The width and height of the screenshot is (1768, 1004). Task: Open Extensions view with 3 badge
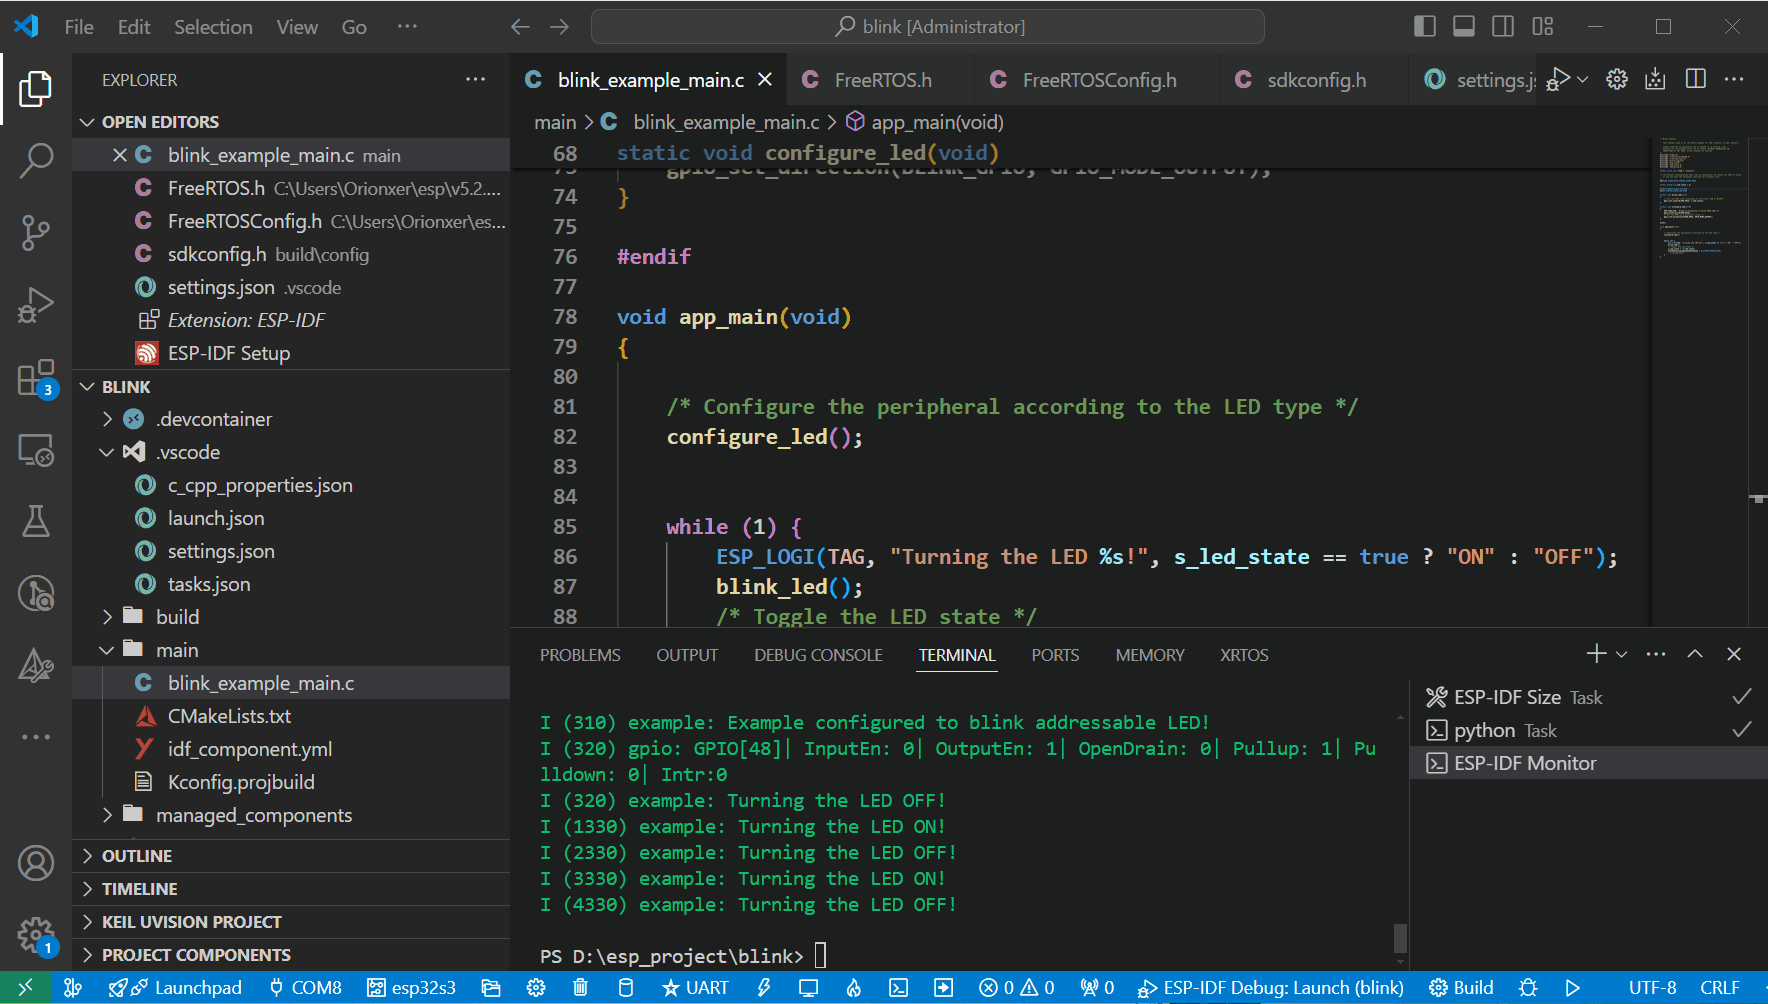click(36, 379)
